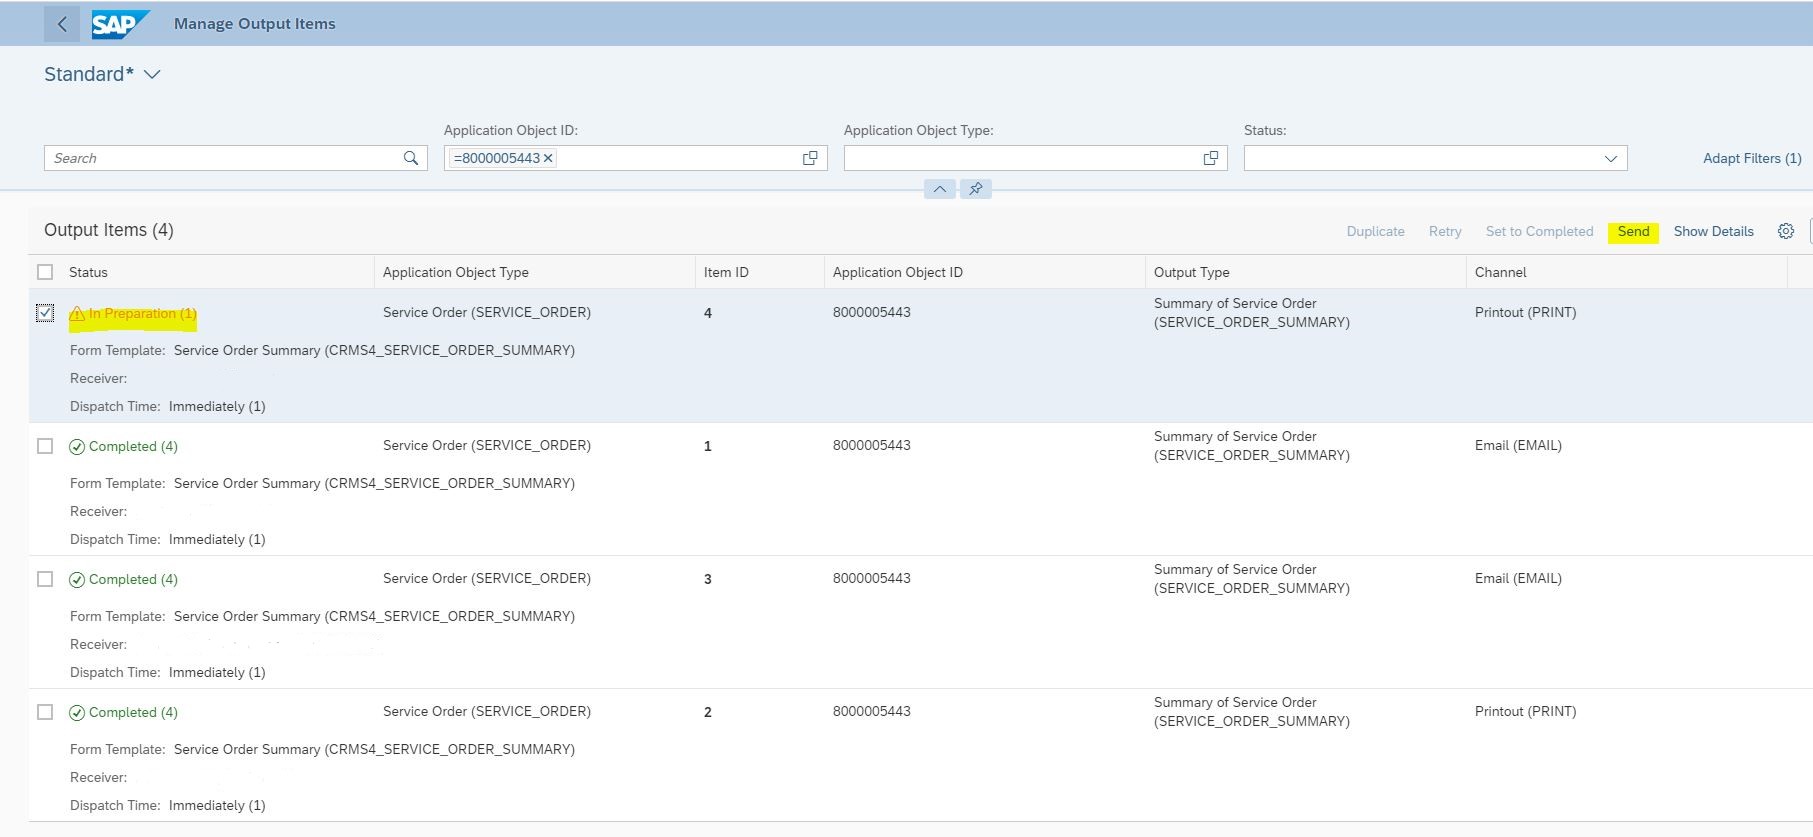Click Set to Completed button

coord(1539,231)
